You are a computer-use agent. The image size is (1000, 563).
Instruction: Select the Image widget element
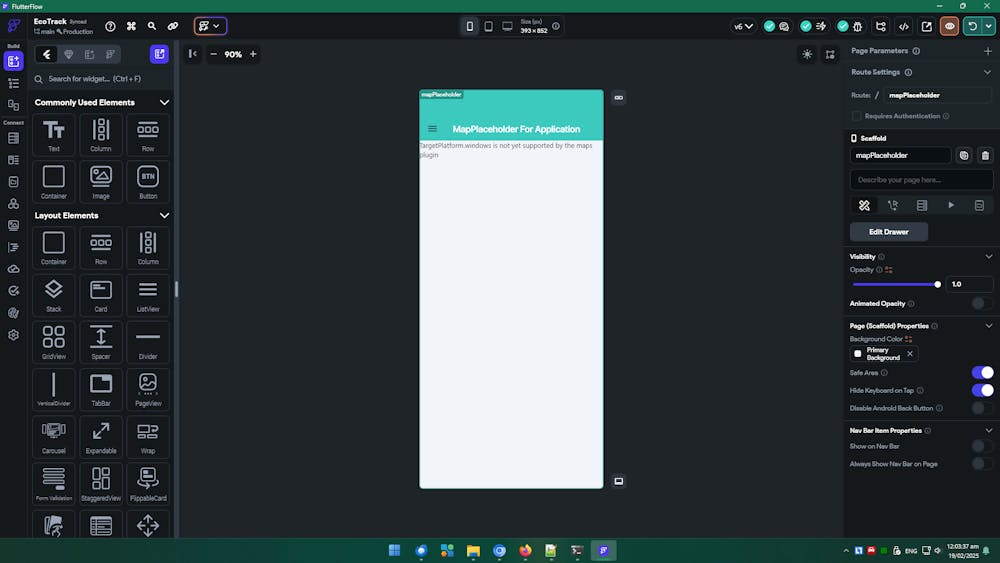click(x=101, y=182)
